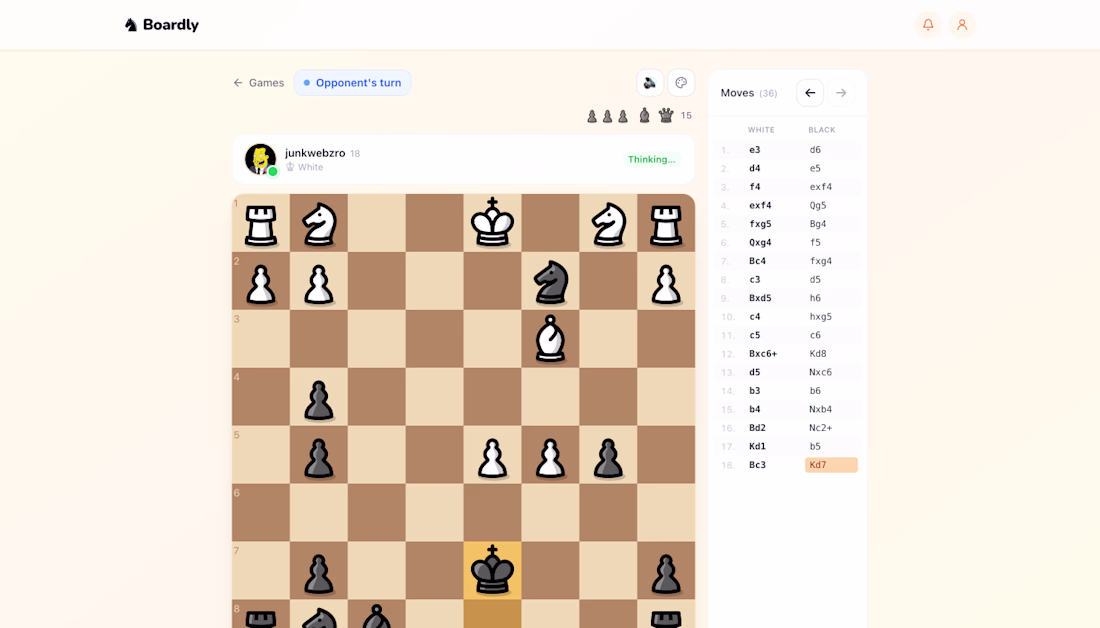Viewport: 1100px width, 628px height.
Task: Open the user profile icon
Action: pos(962,25)
